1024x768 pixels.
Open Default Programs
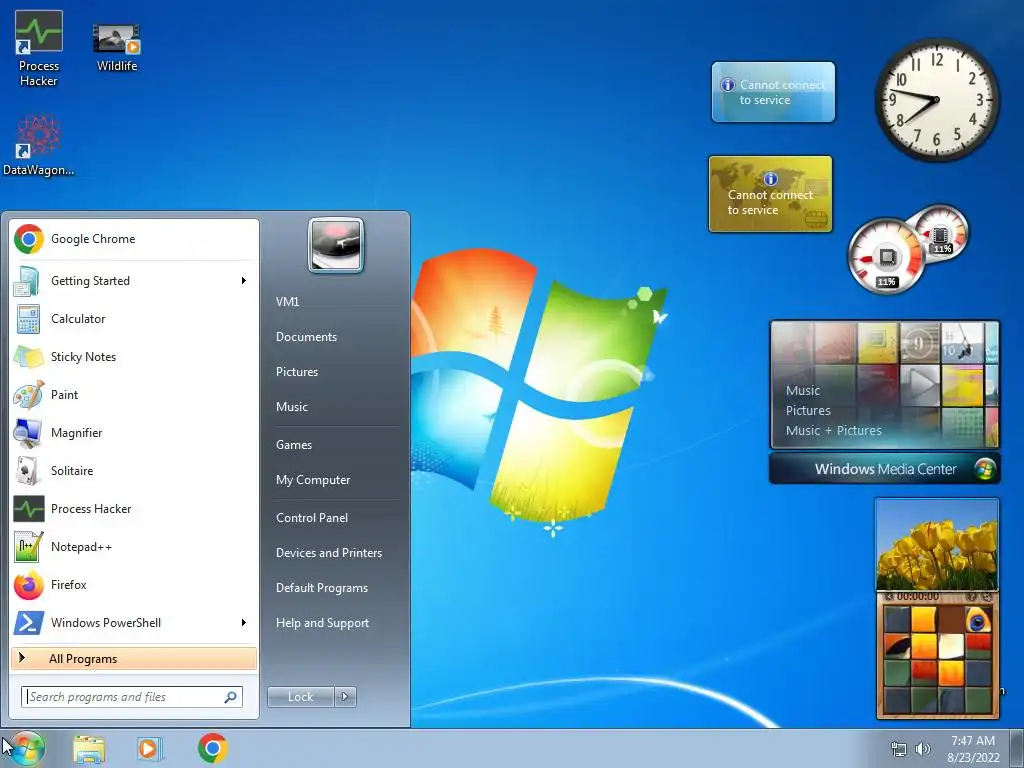coord(334,588)
